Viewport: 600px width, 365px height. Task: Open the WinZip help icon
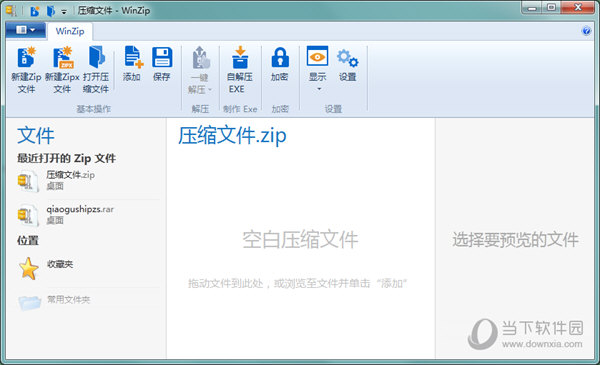click(x=586, y=31)
